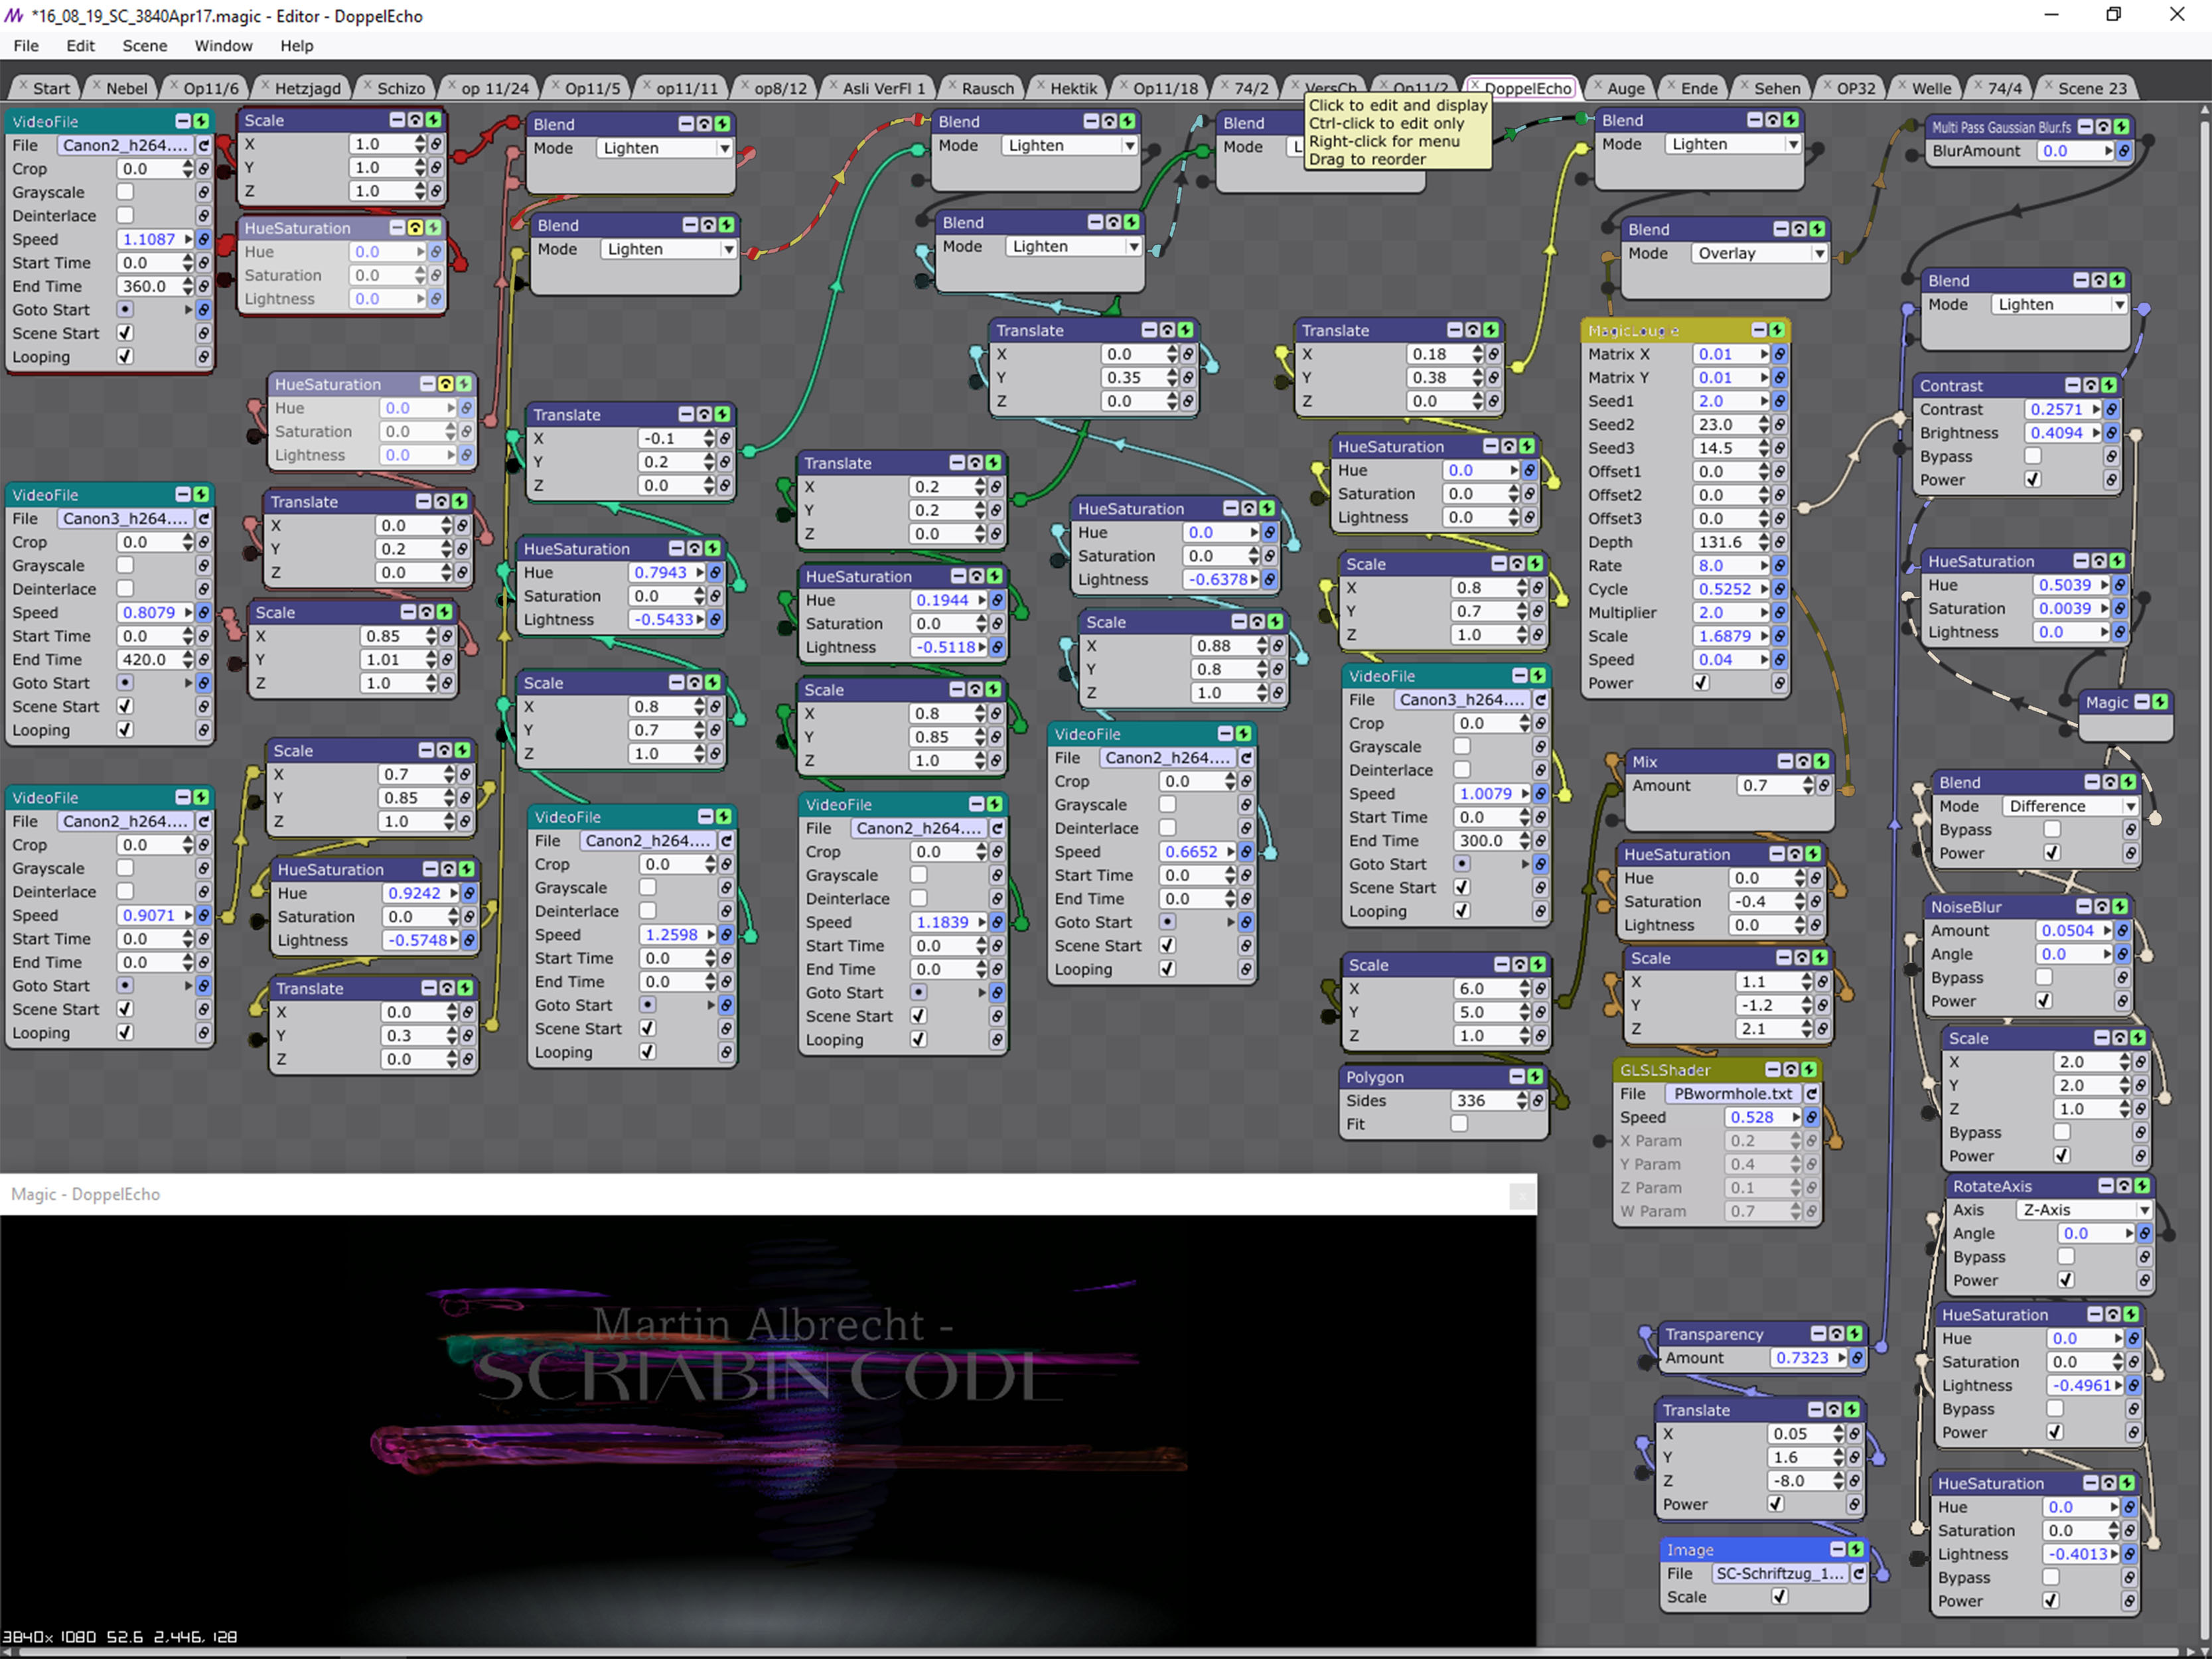Click the middle header icon on NoiseBlur node

[2102, 906]
